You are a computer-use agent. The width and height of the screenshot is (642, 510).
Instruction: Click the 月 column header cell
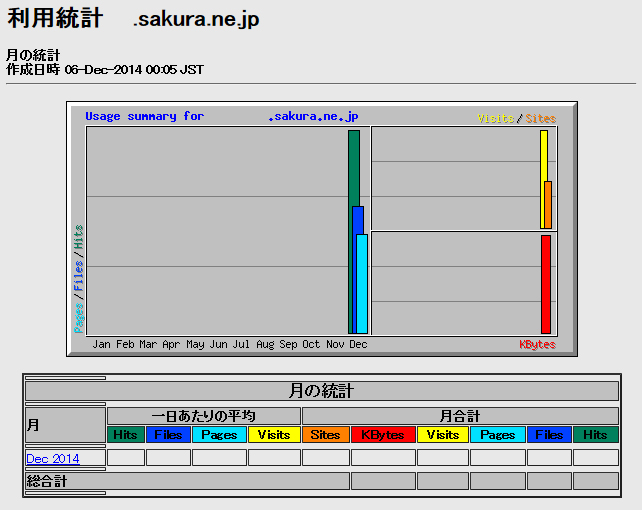pyautogui.click(x=65, y=425)
